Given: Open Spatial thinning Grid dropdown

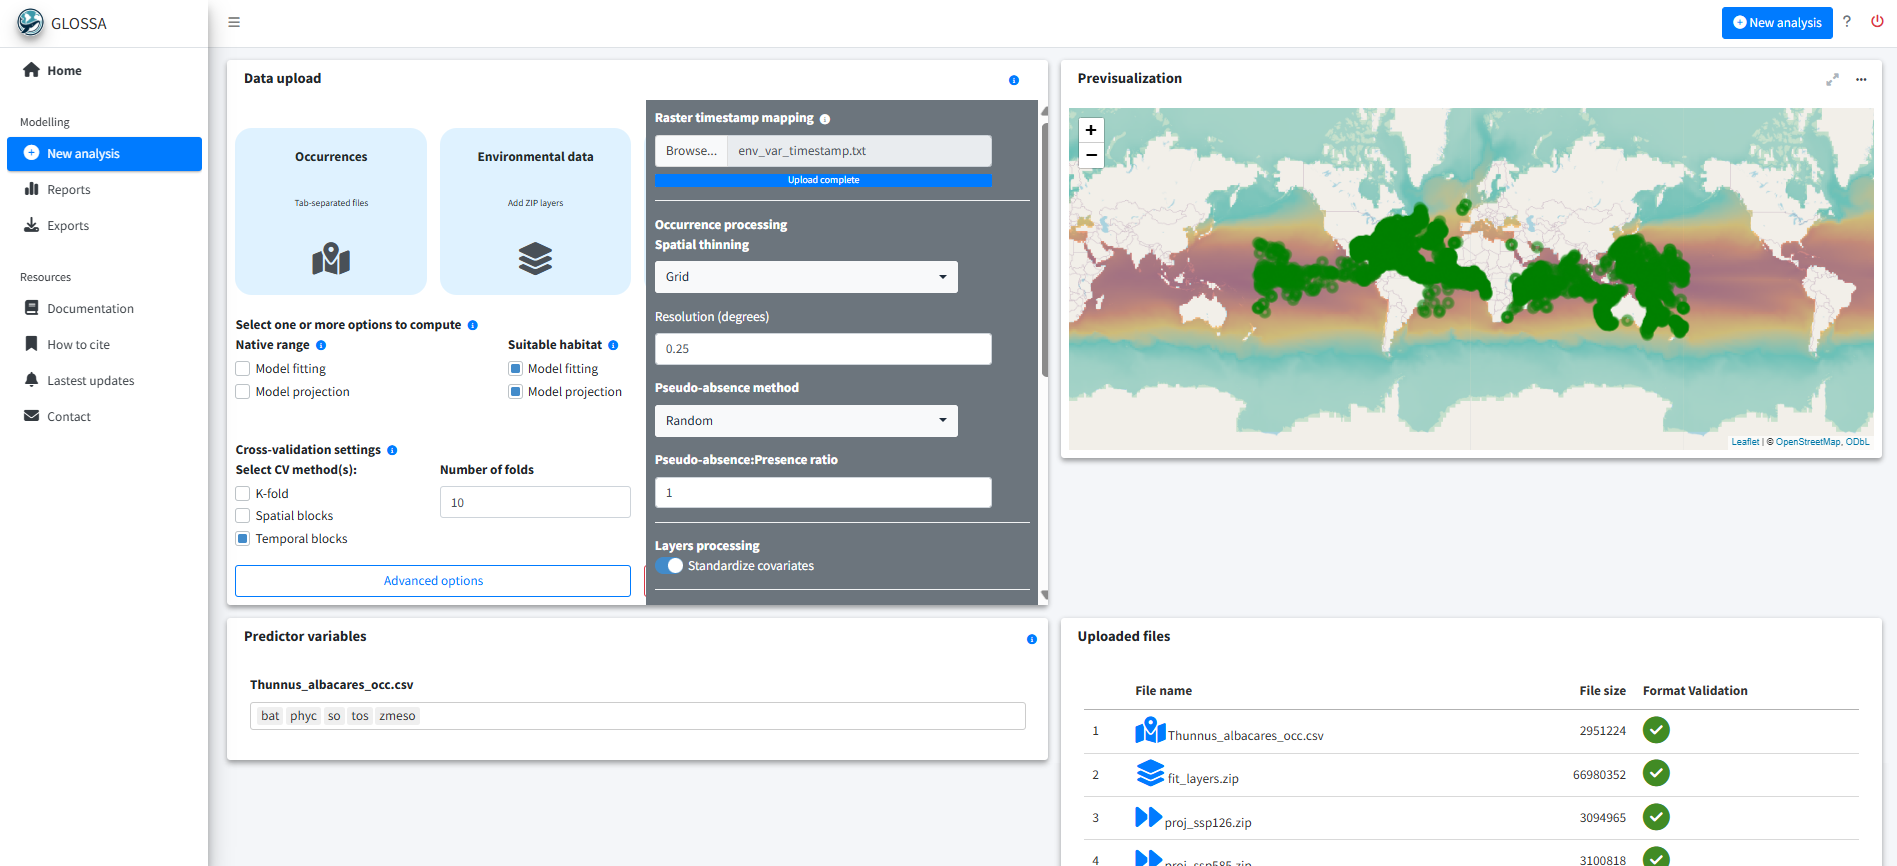Looking at the screenshot, I should tap(806, 277).
